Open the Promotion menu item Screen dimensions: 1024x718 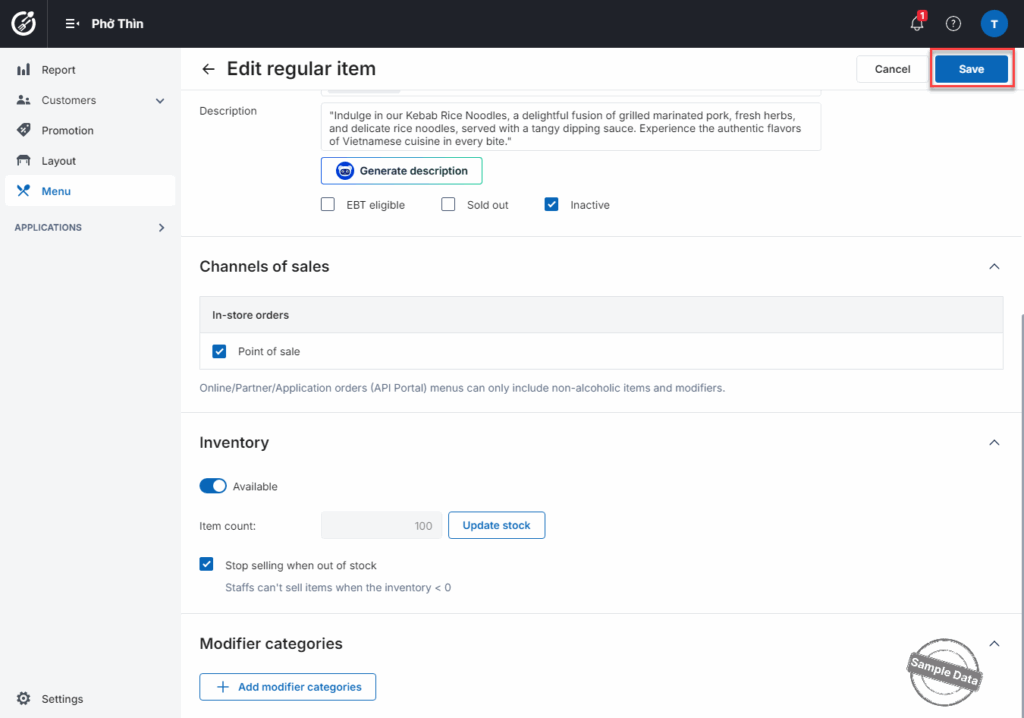coord(67,131)
